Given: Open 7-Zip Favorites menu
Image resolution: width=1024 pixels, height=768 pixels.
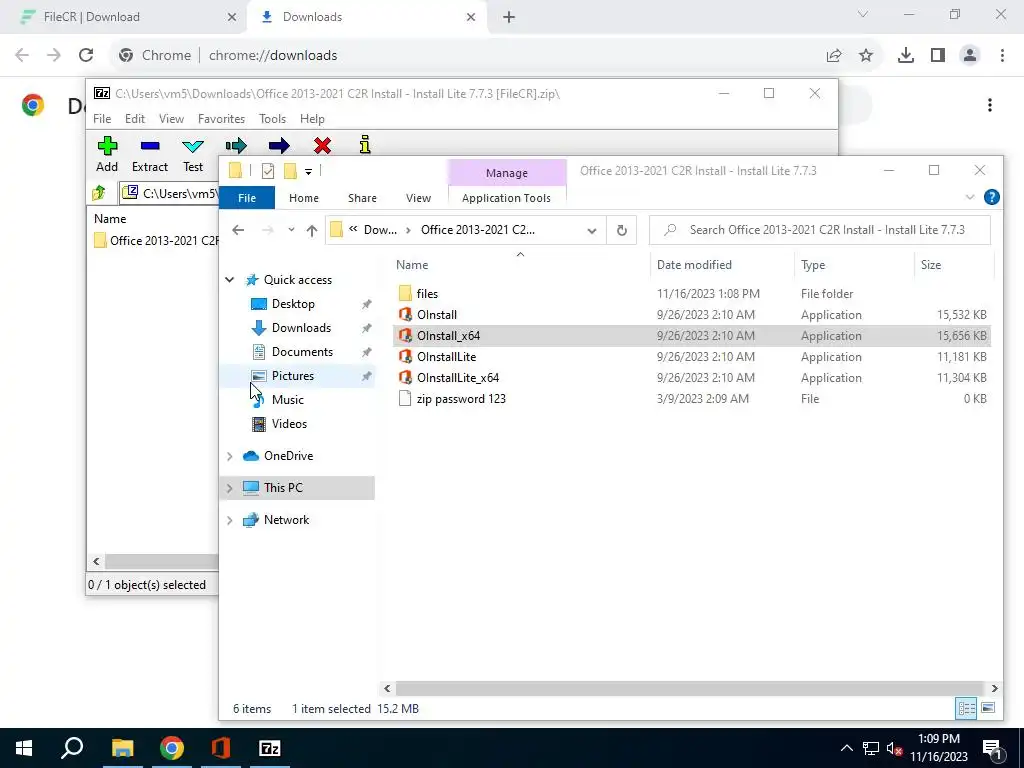Looking at the screenshot, I should (221, 119).
